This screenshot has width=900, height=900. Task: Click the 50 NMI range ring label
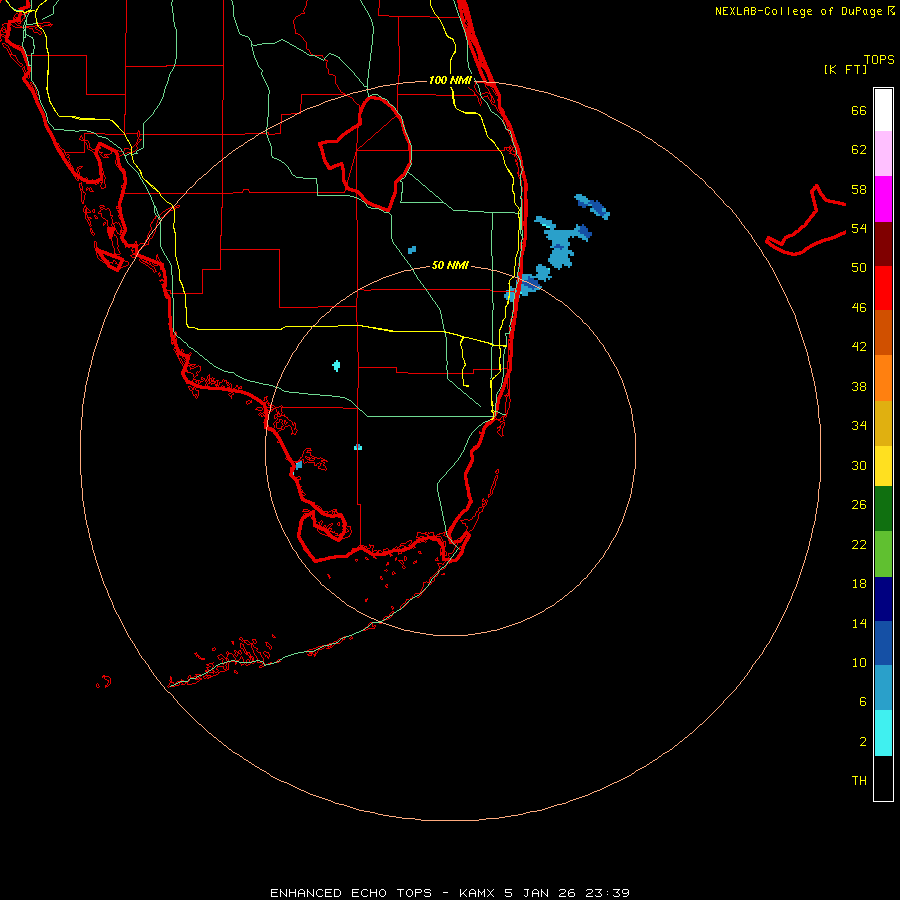click(x=450, y=265)
